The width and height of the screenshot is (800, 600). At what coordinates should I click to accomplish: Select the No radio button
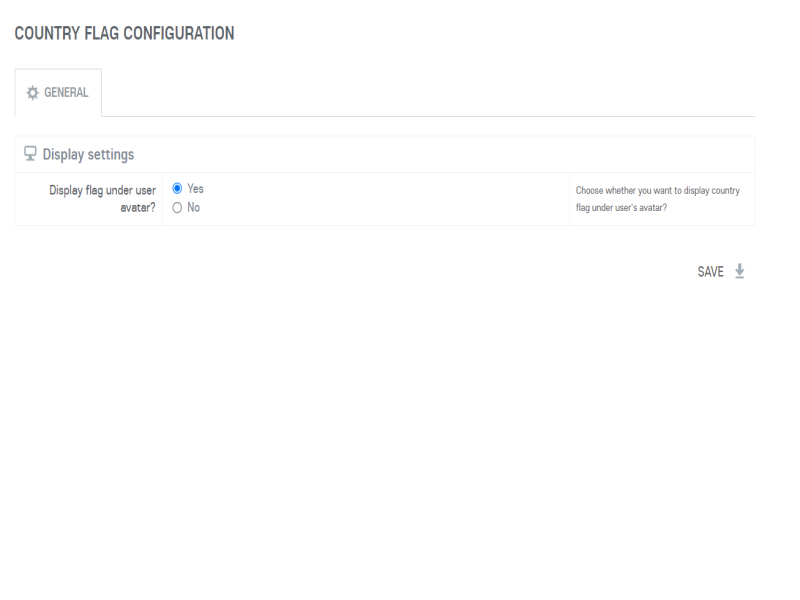pos(177,208)
